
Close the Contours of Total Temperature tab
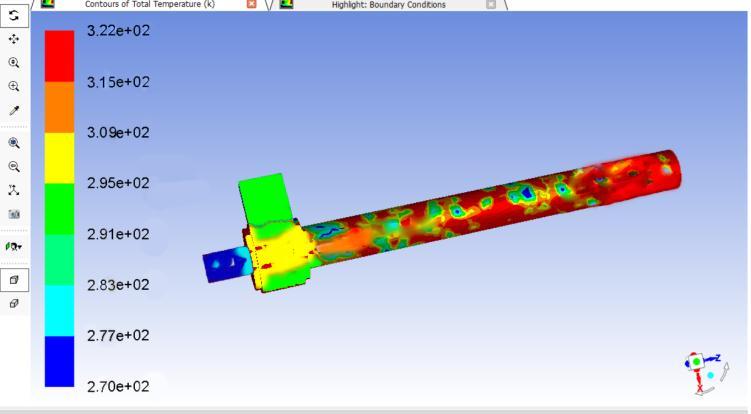(251, 4)
